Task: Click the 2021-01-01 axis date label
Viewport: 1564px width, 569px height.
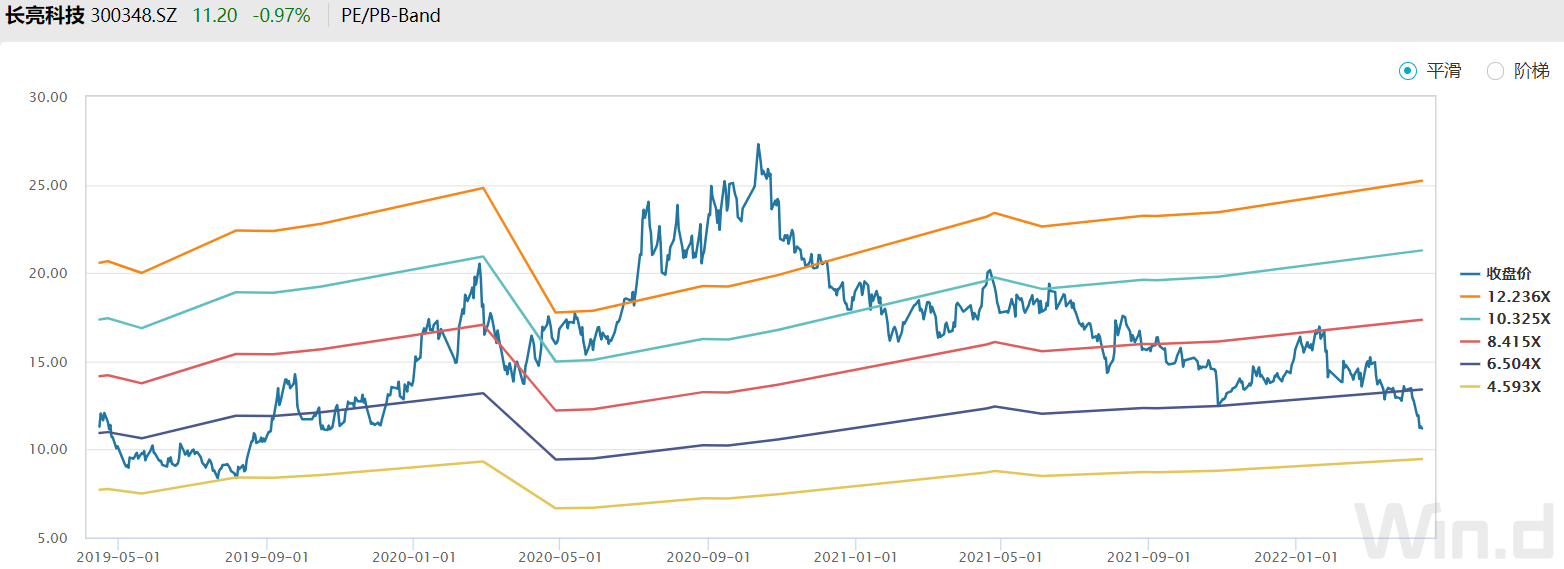Action: pos(855,555)
